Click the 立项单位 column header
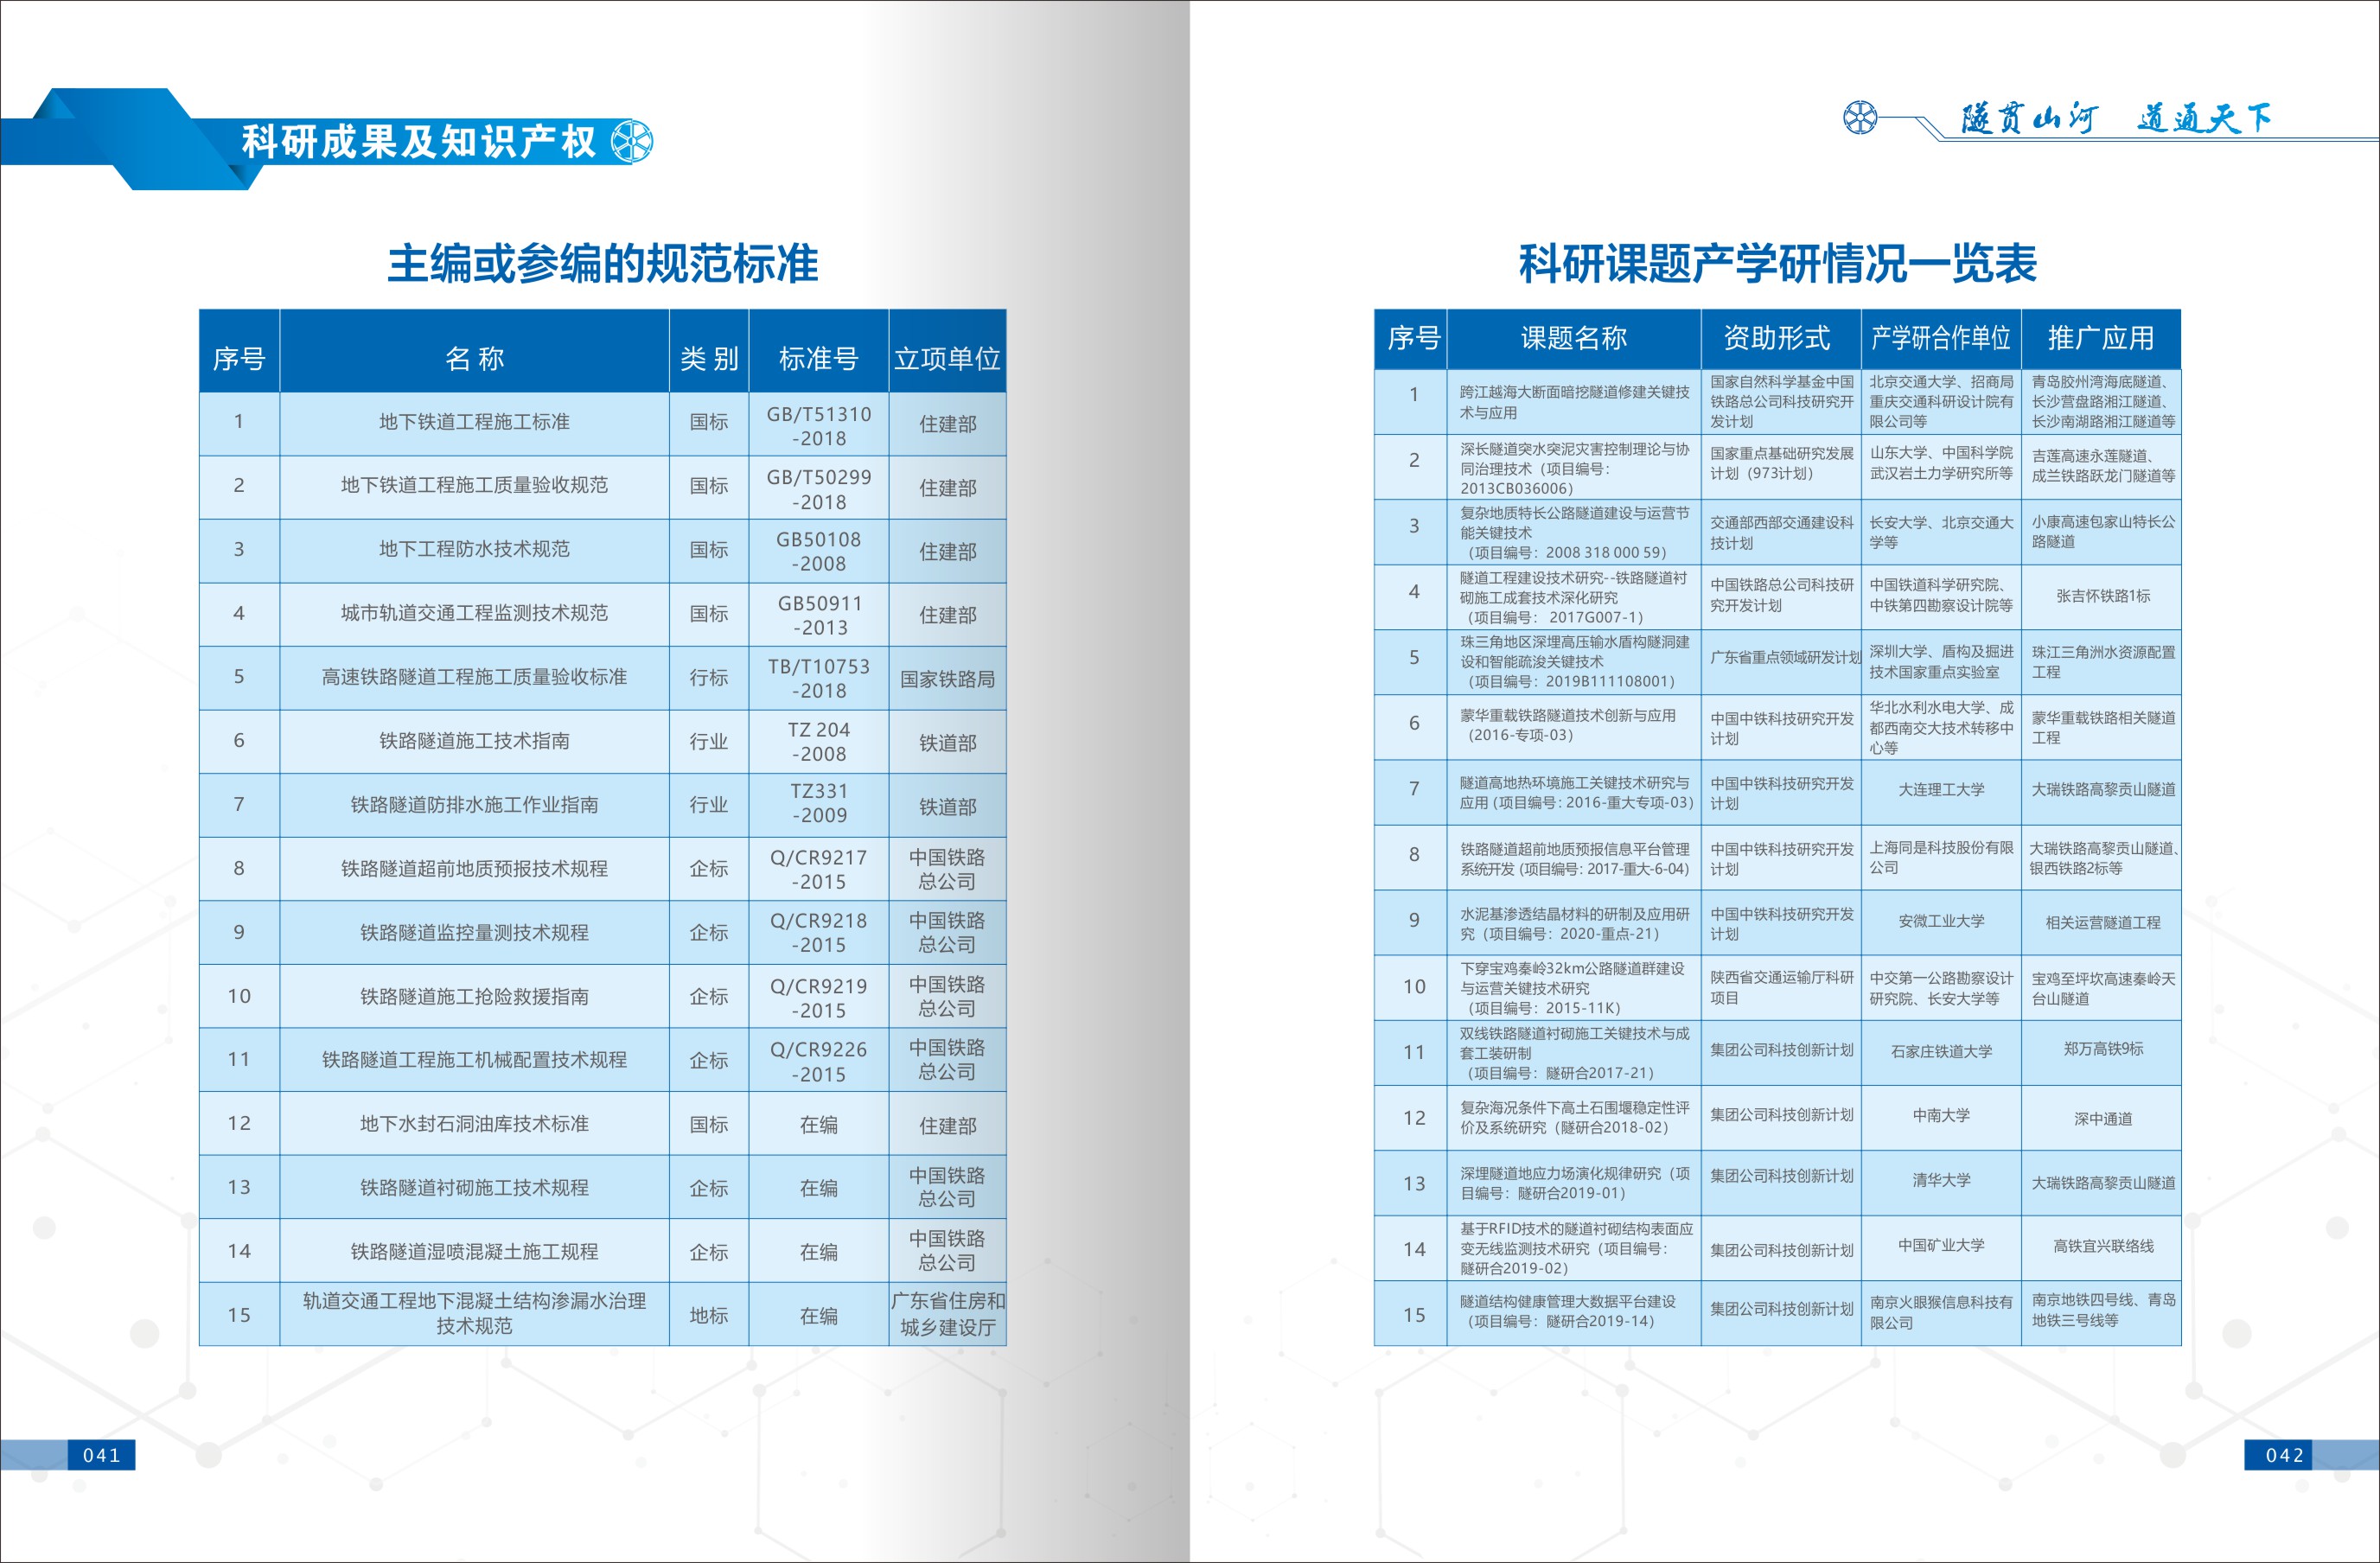2380x1563 pixels. (946, 358)
